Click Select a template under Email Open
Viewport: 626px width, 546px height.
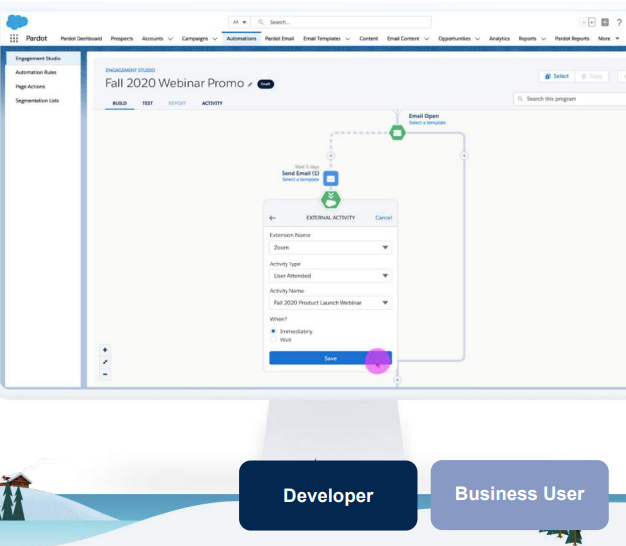coord(427,123)
